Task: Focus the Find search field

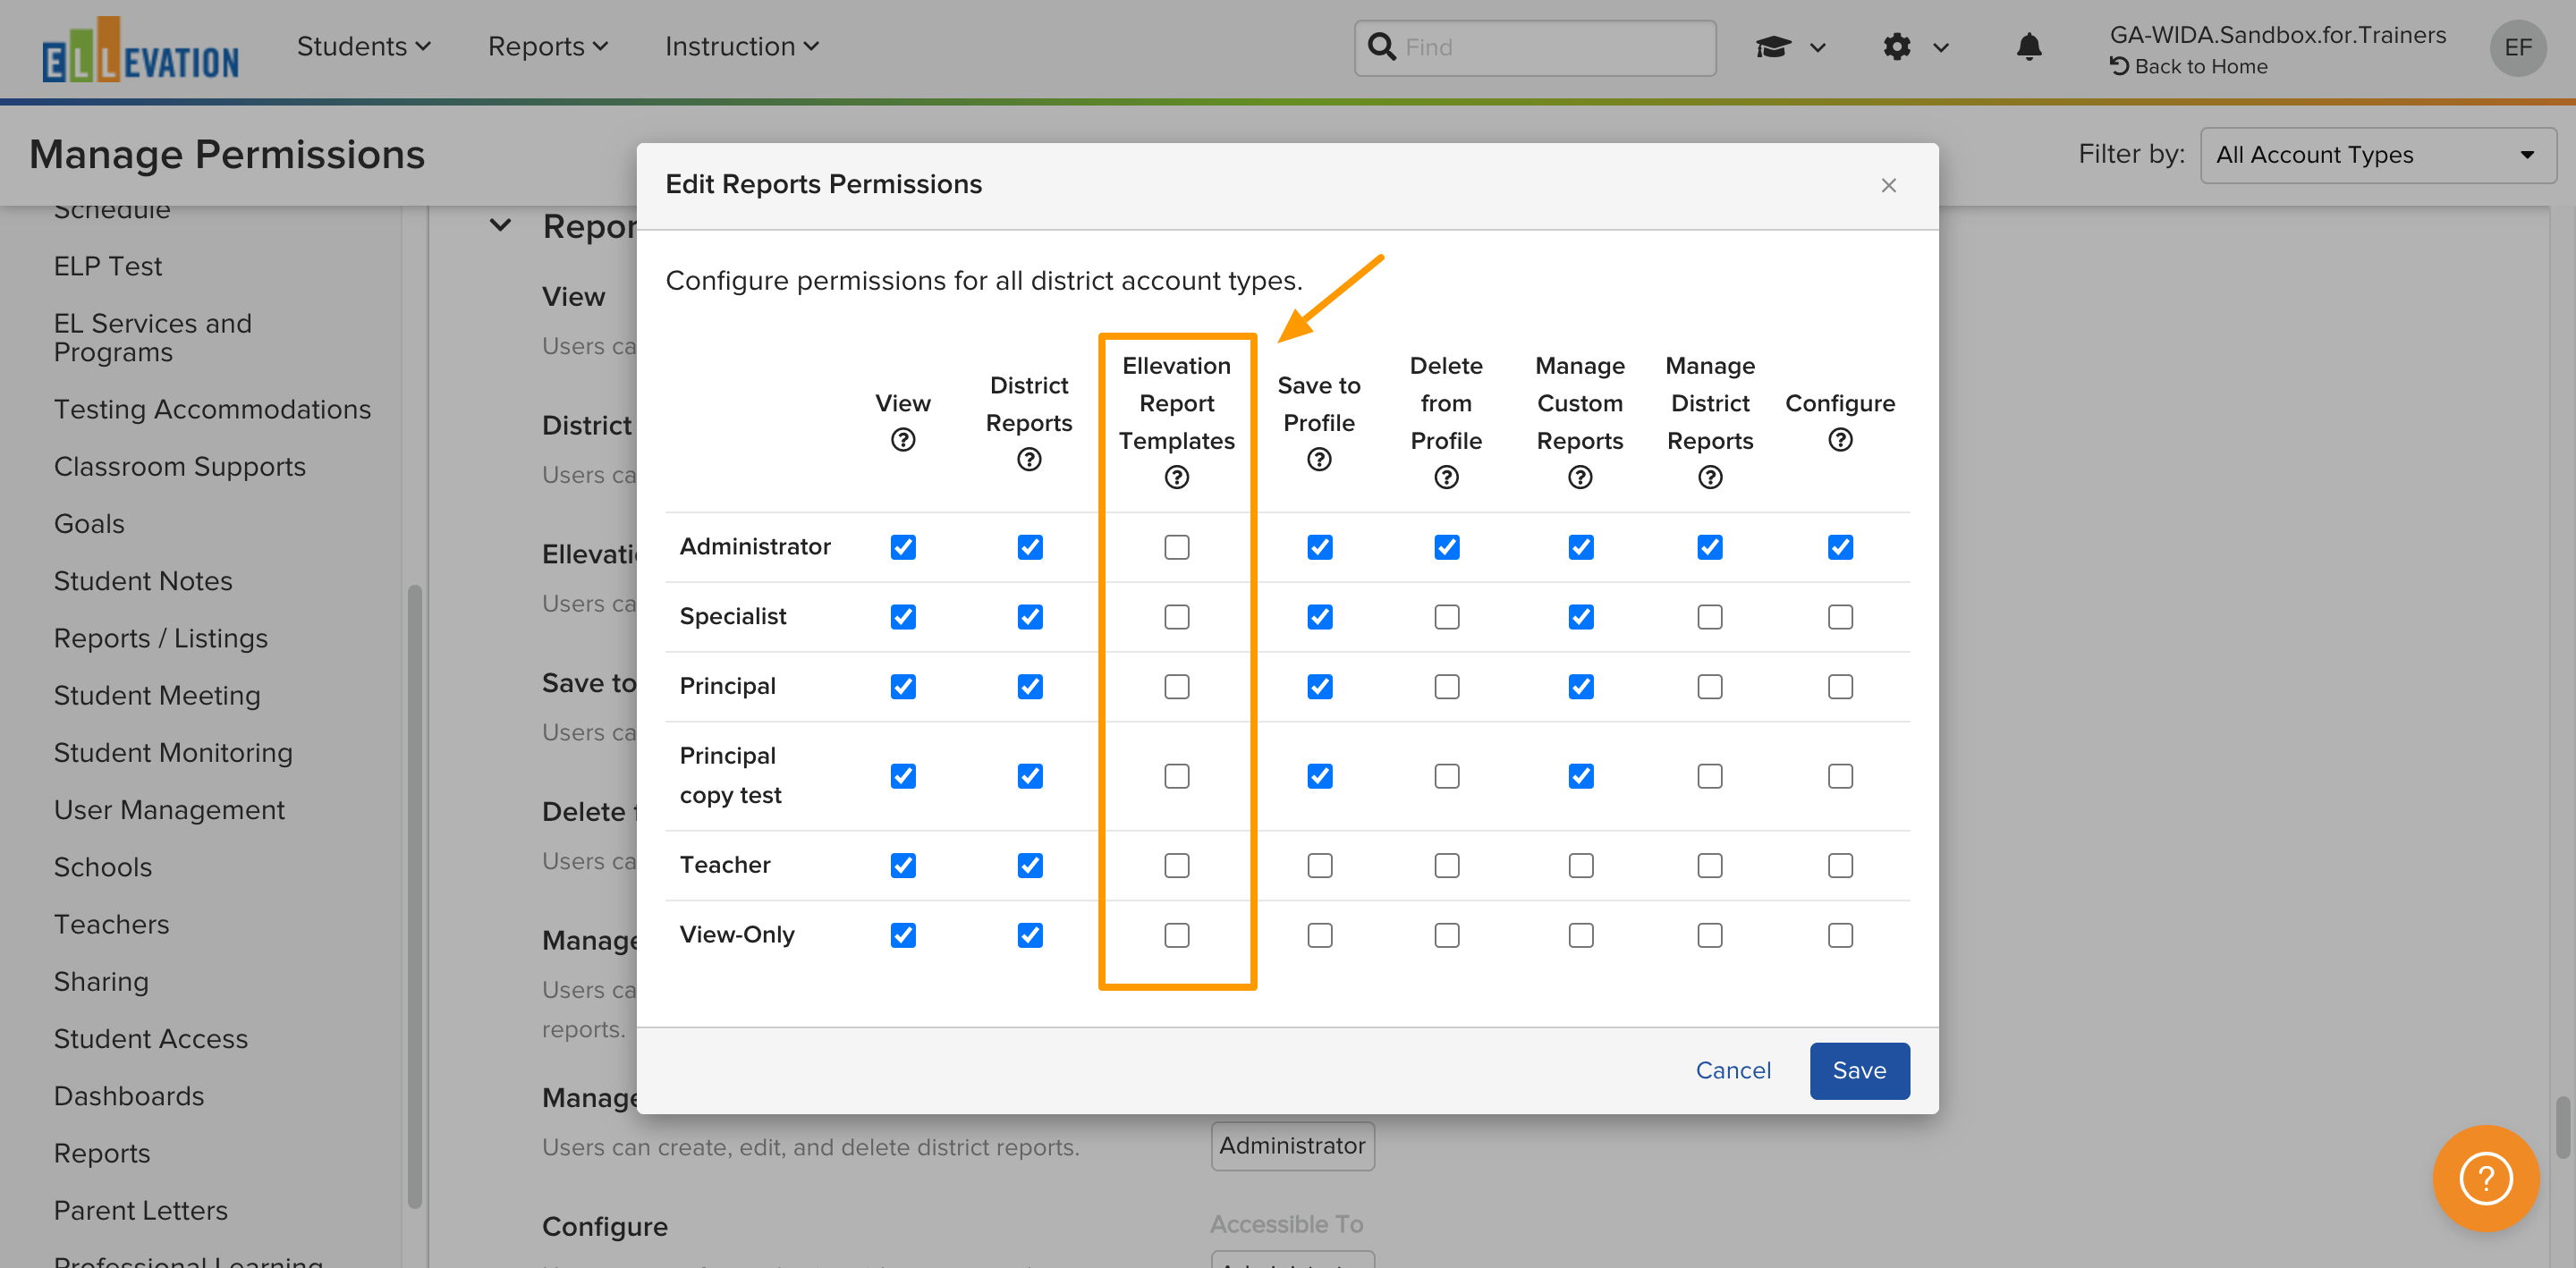Action: (x=1534, y=47)
